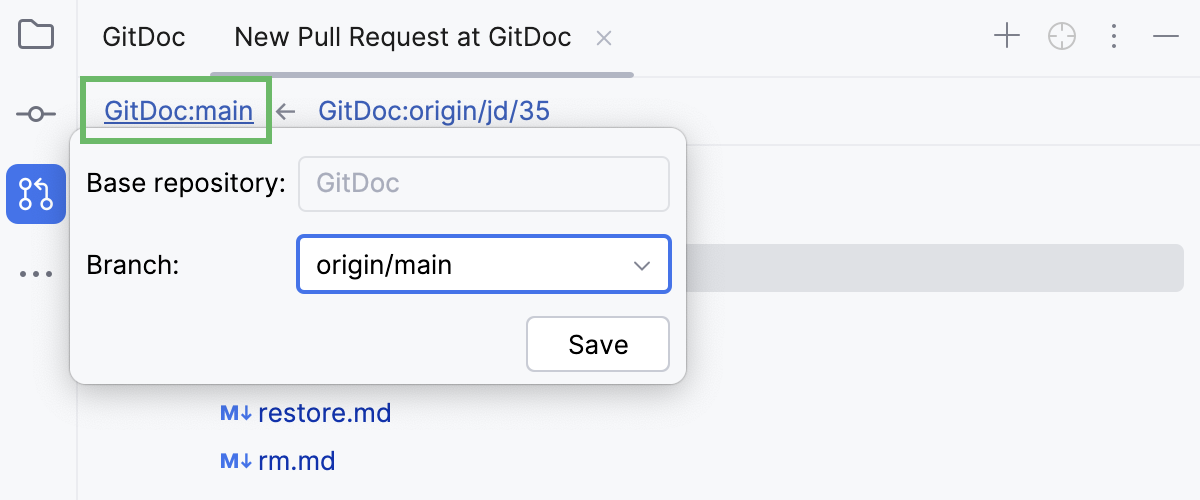
Task: Close the New Pull Request tab
Action: [x=603, y=38]
